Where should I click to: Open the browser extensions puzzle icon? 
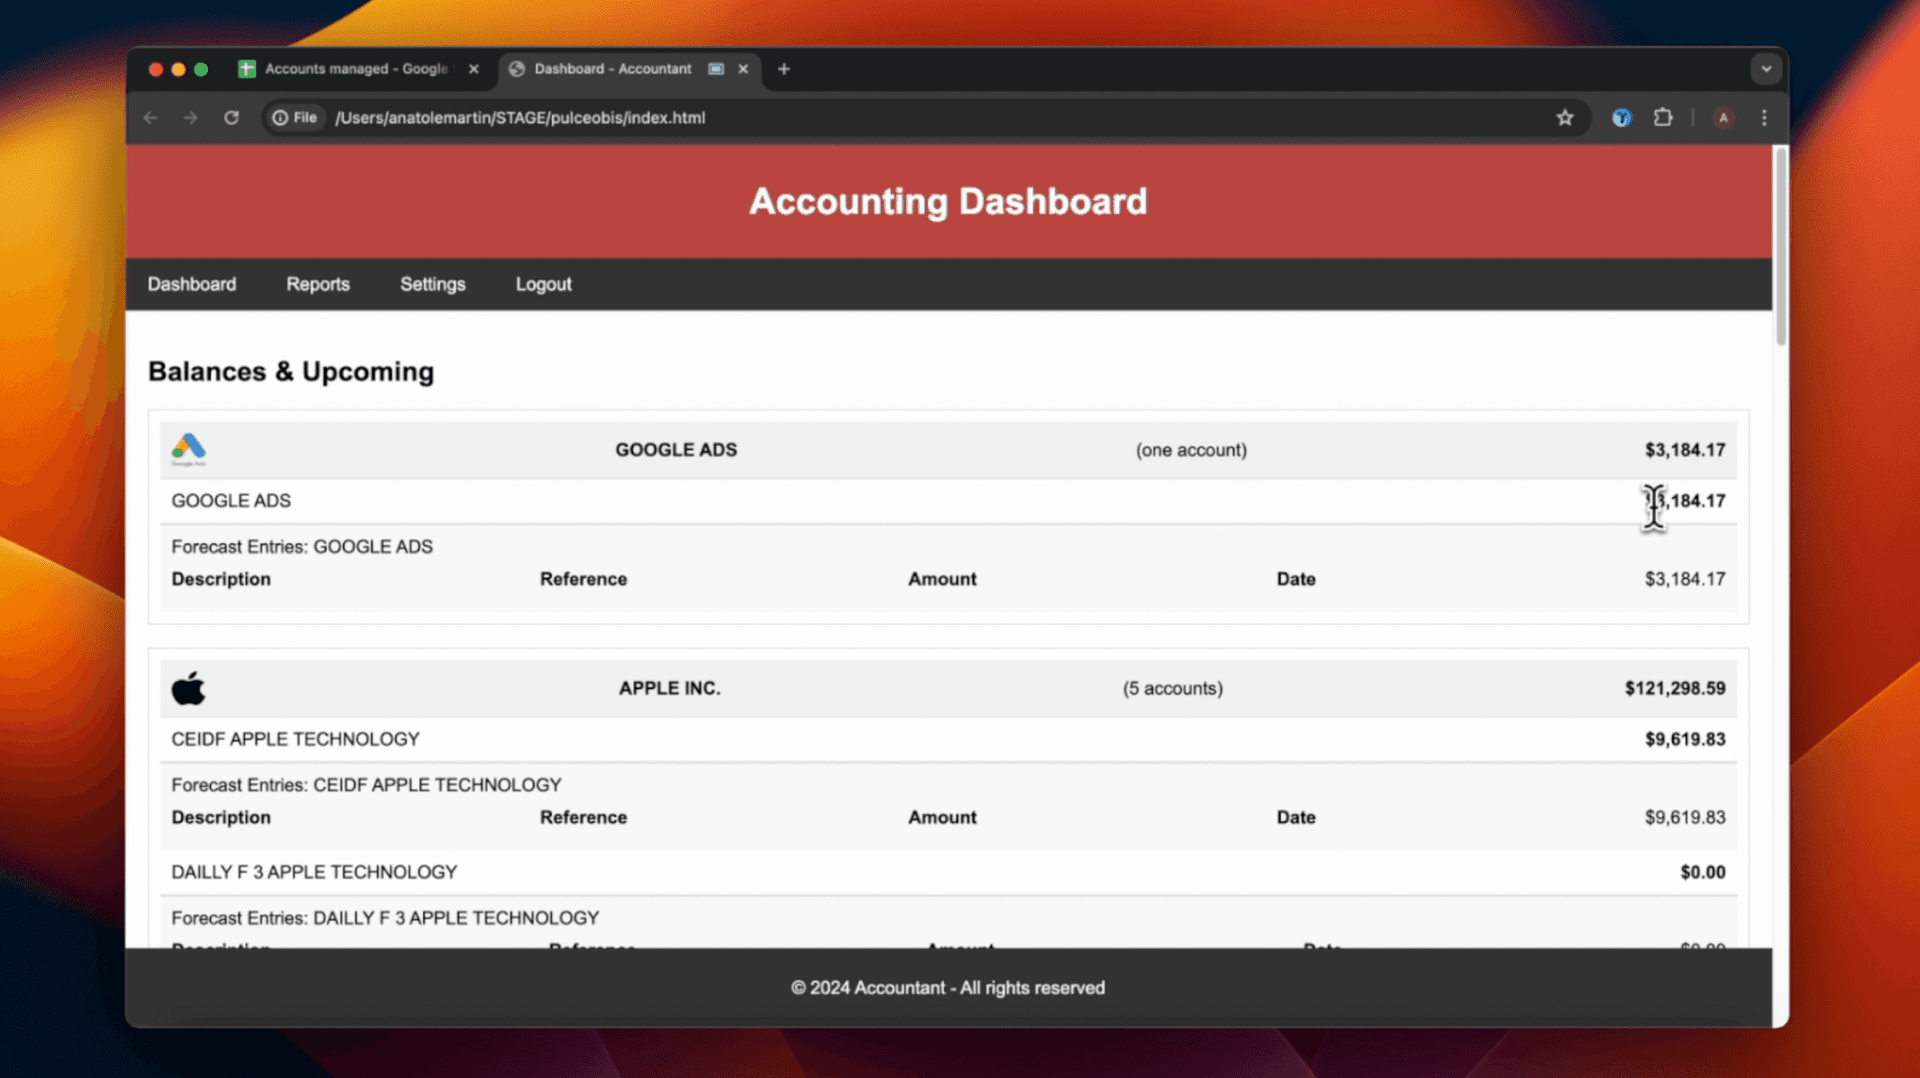(1663, 118)
